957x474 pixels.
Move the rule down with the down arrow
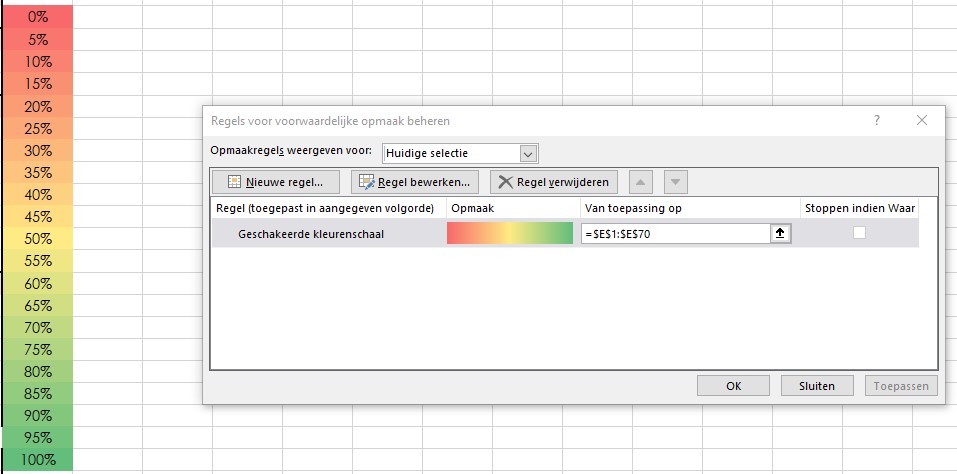tap(677, 182)
